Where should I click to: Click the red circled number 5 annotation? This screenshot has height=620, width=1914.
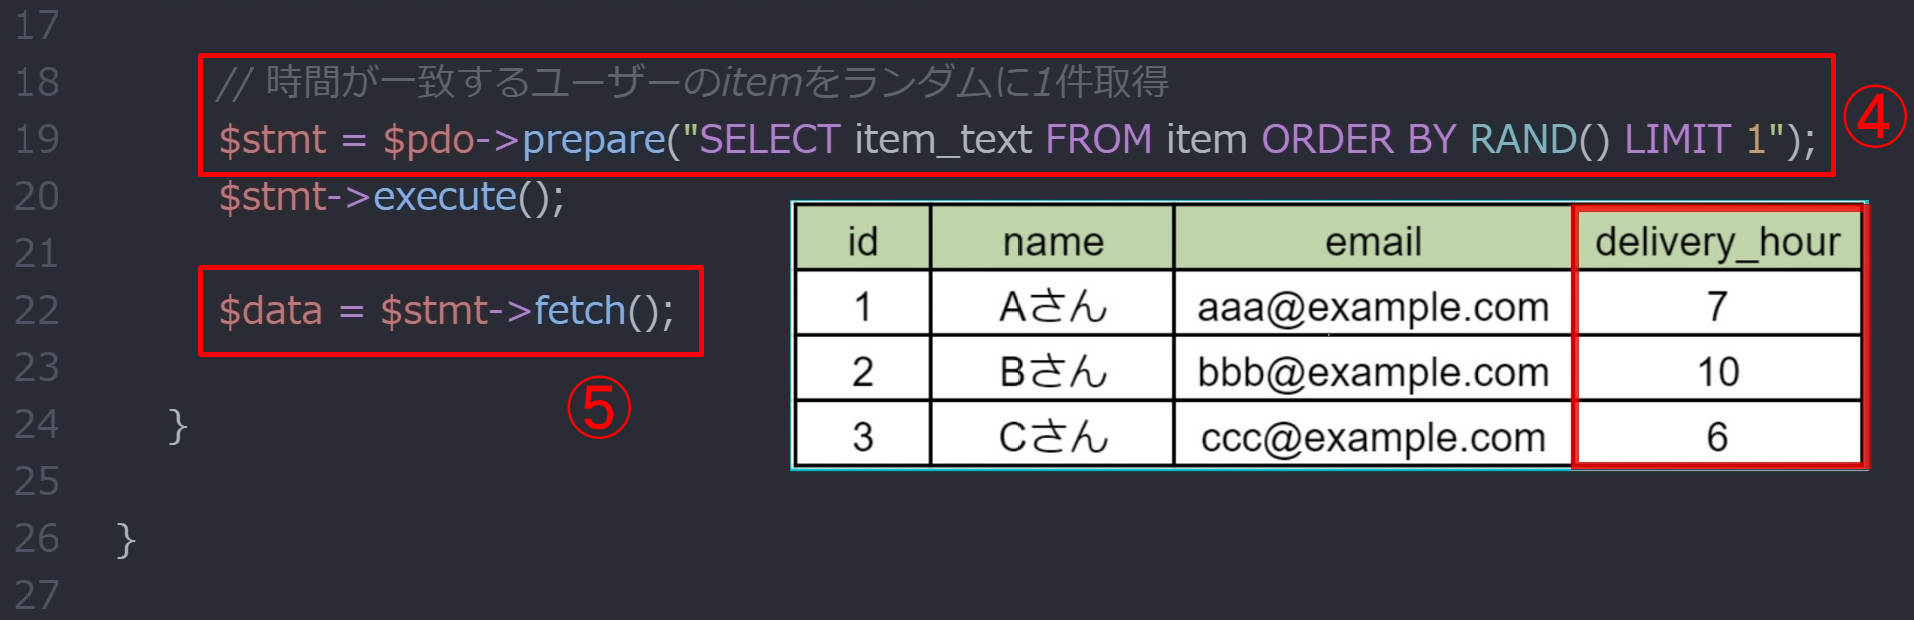[x=599, y=408]
